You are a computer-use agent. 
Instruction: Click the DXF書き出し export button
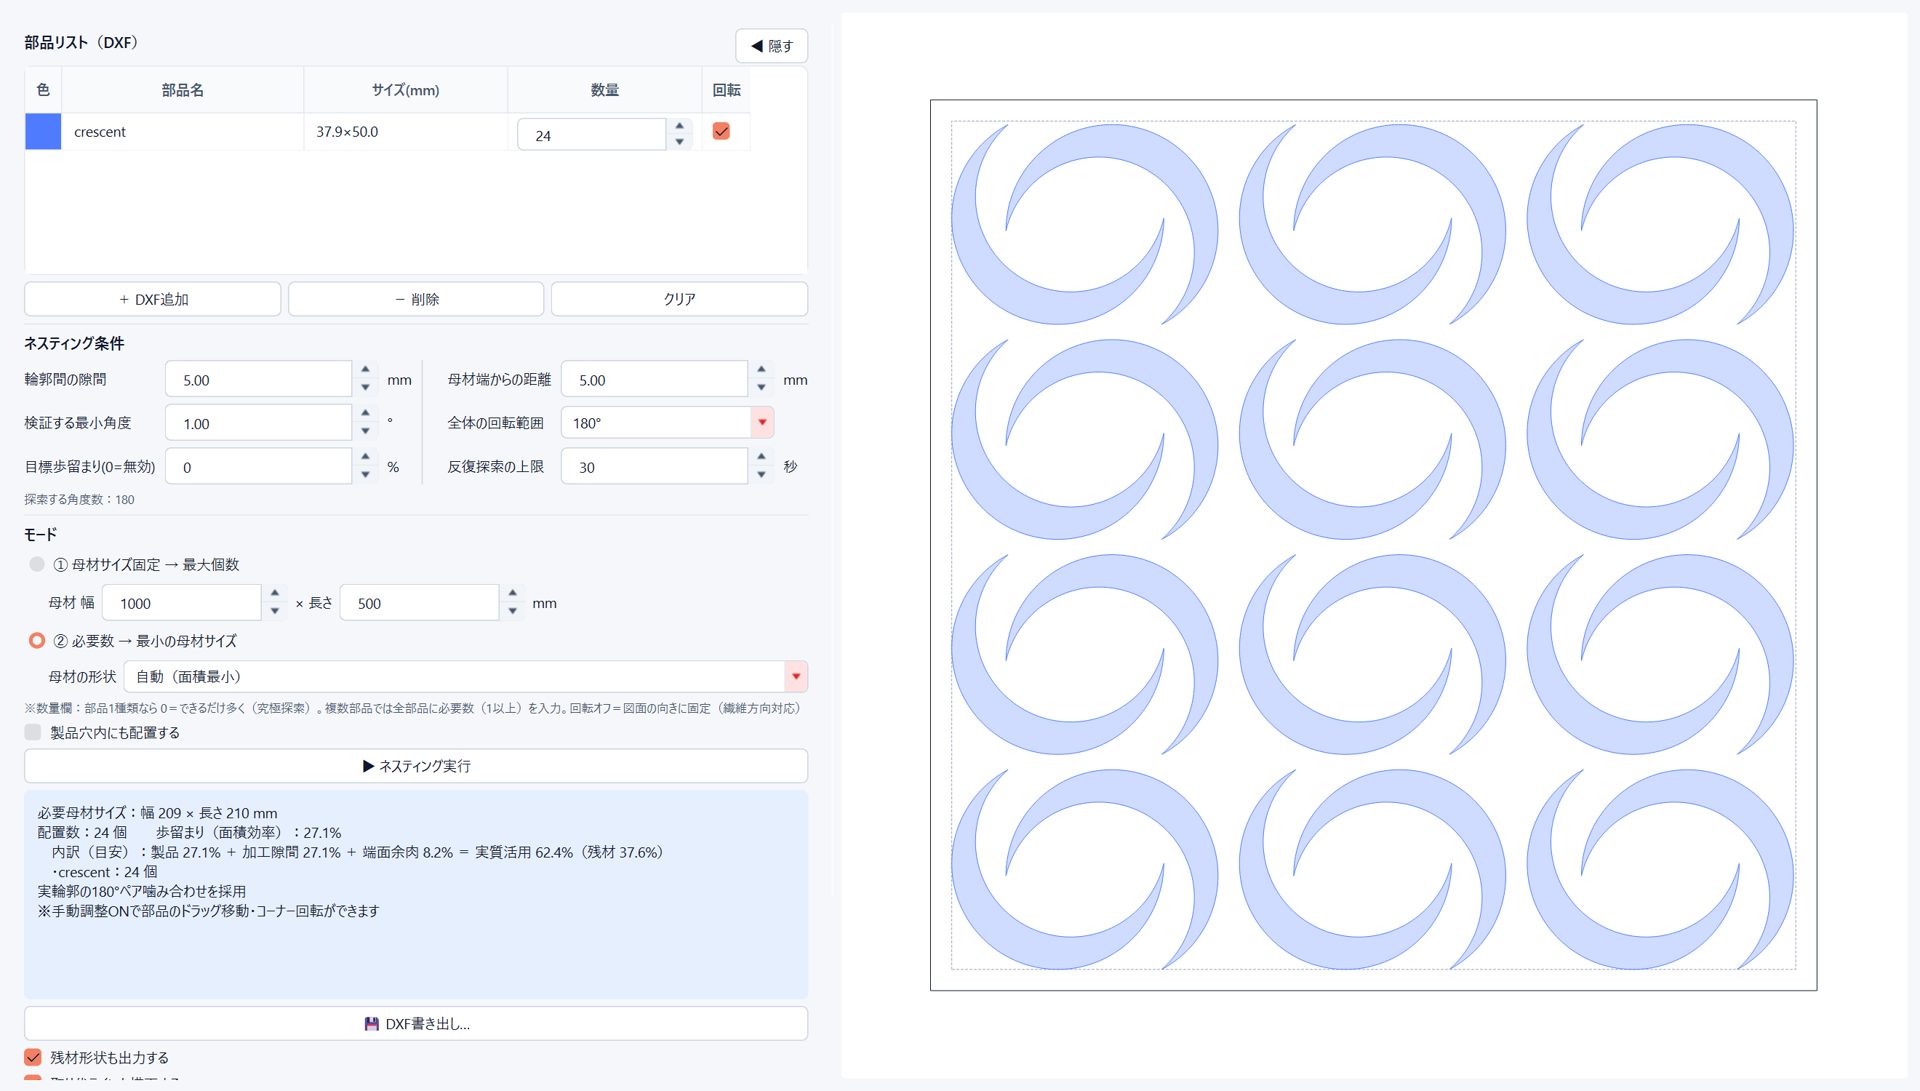coord(416,1023)
